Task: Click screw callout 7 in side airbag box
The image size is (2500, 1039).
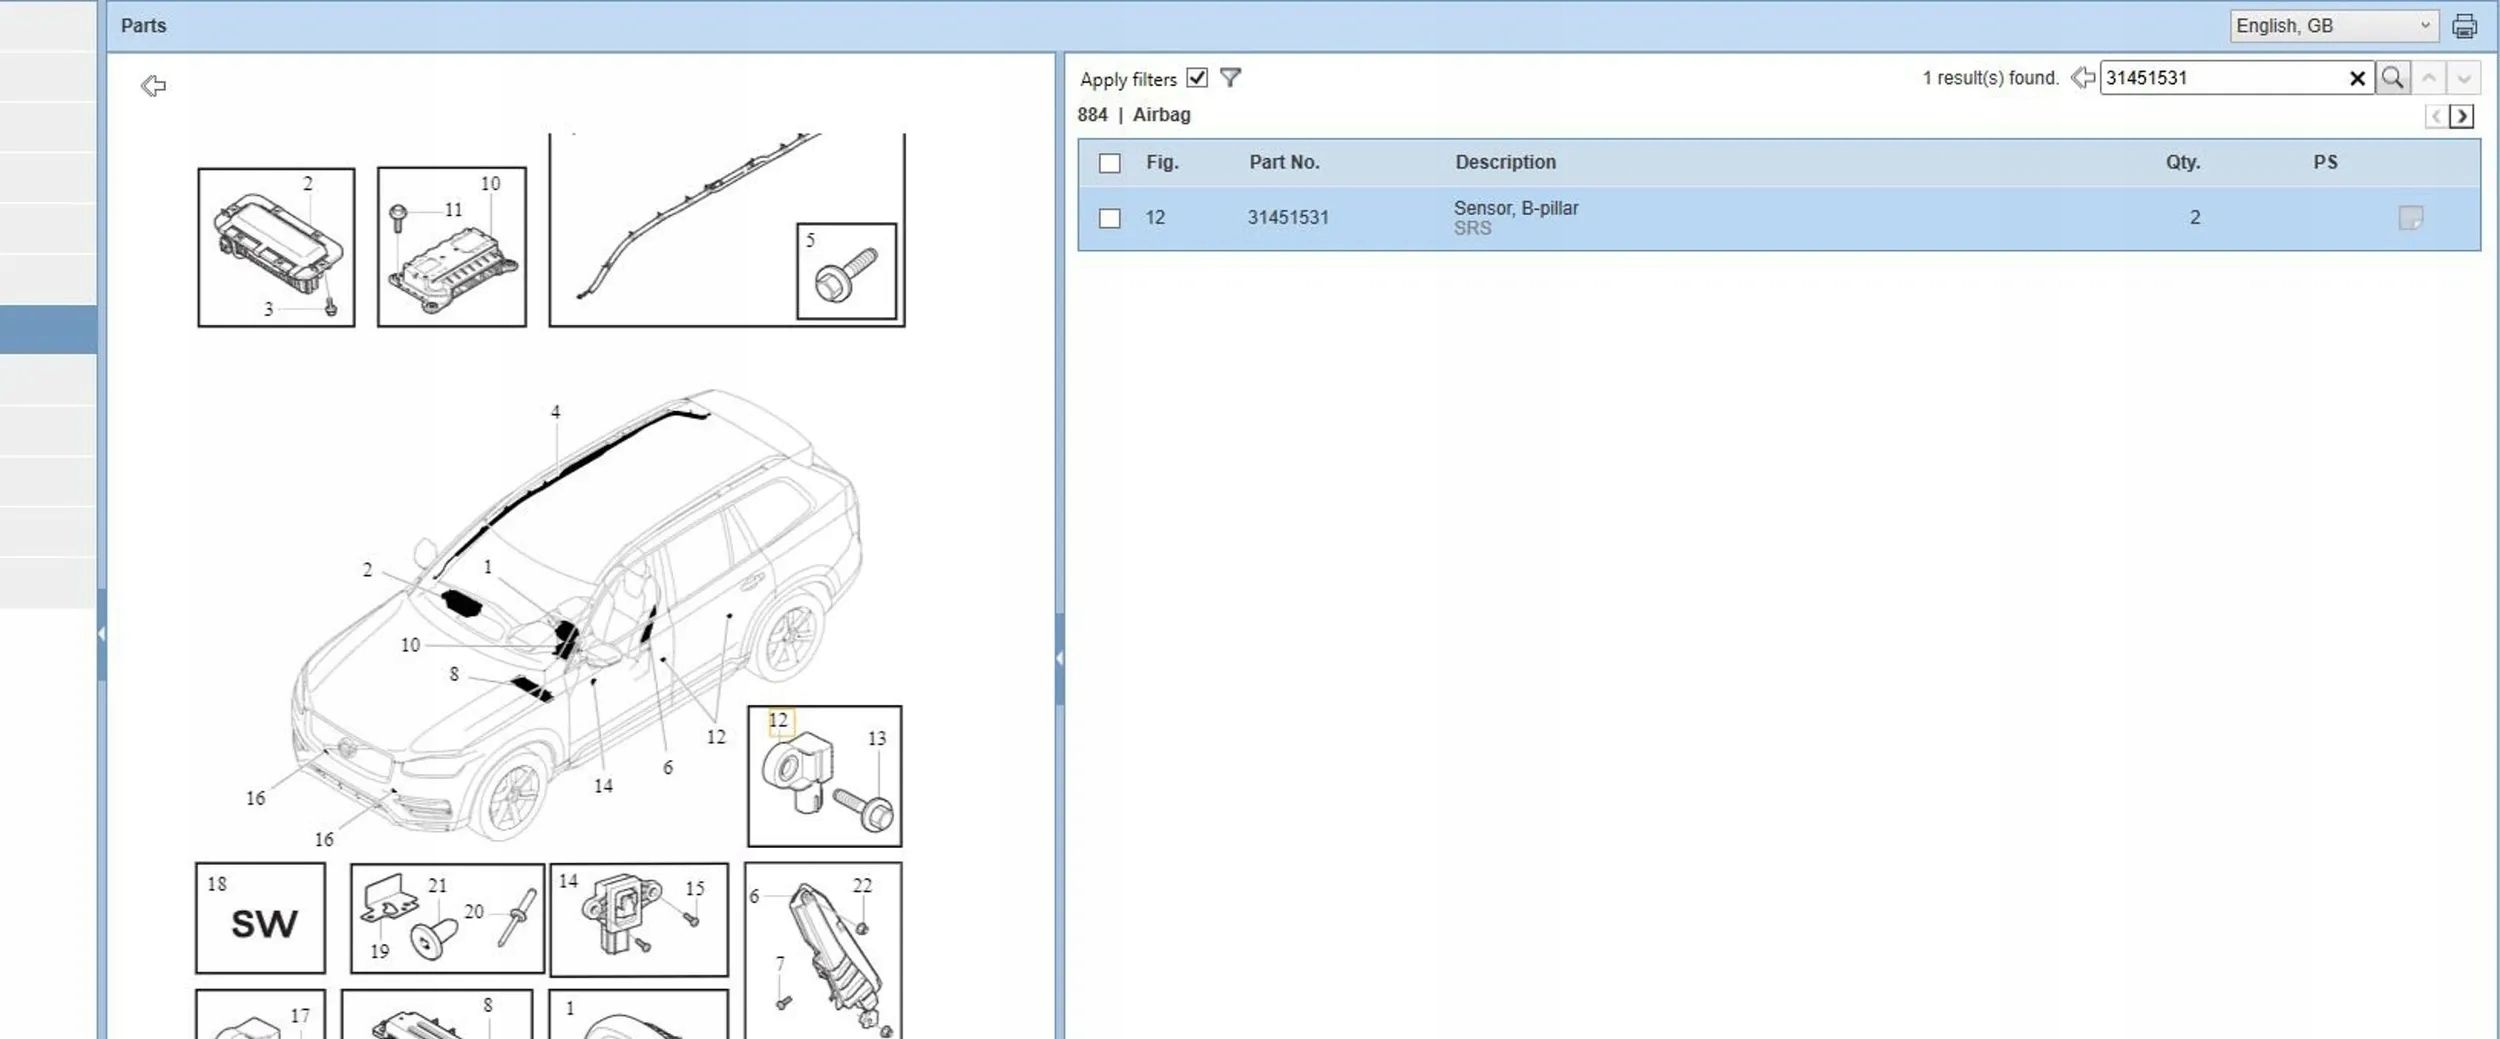Action: tap(780, 963)
